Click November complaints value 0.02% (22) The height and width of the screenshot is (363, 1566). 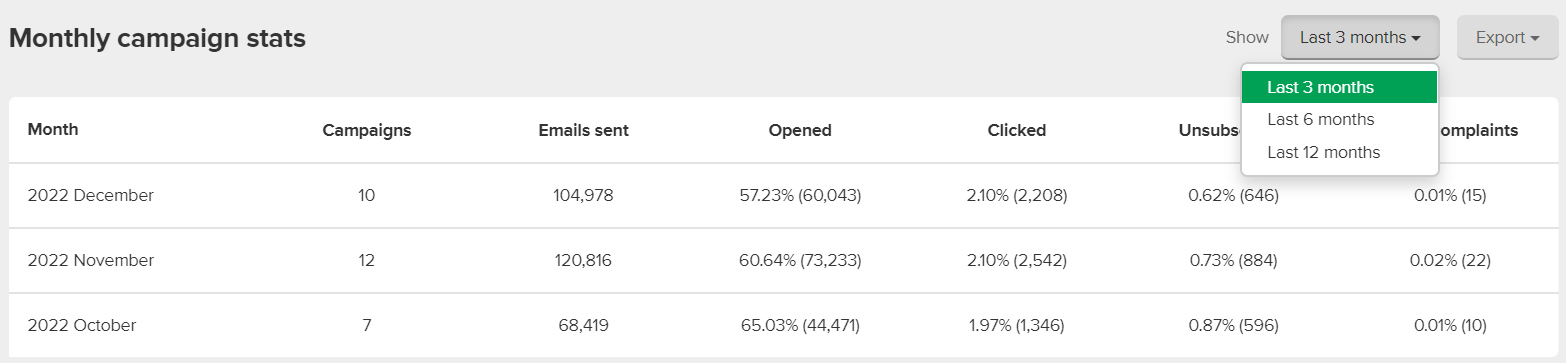click(x=1450, y=261)
